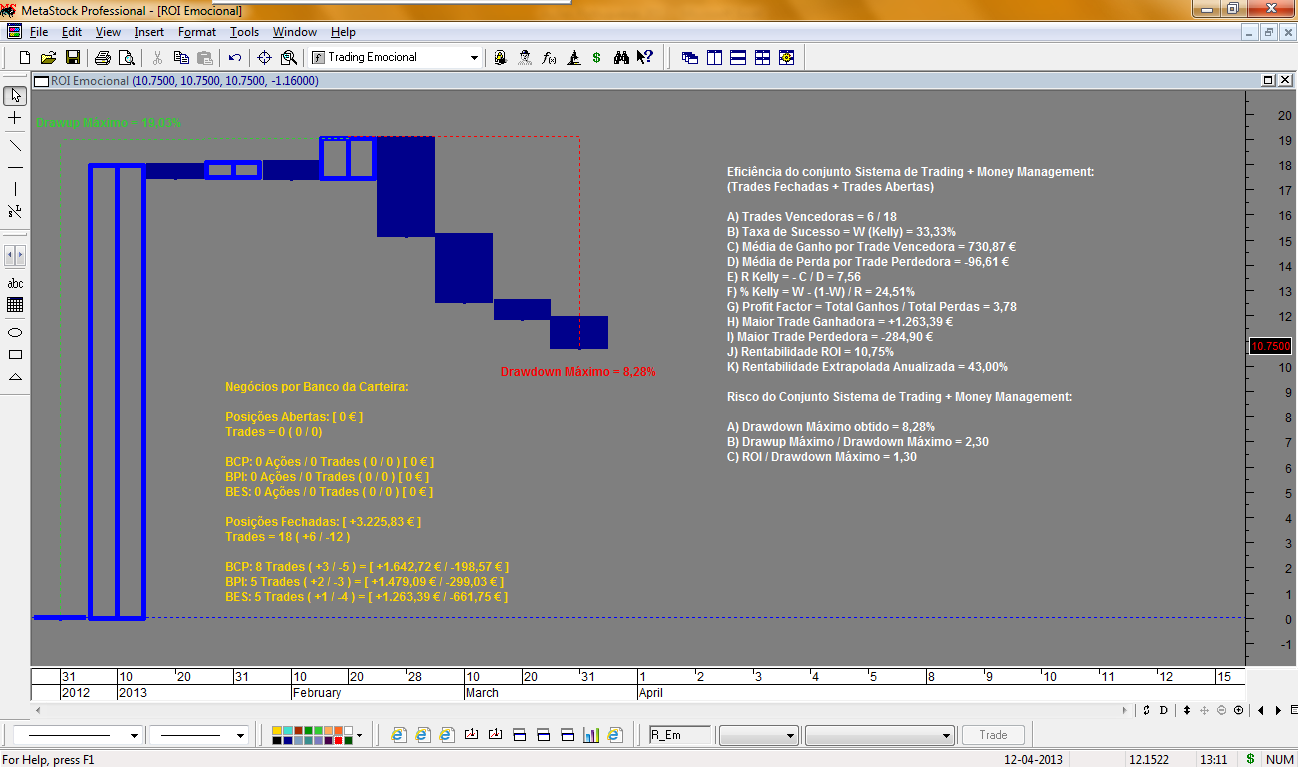Cascade windows using toolbar icon

[690, 58]
